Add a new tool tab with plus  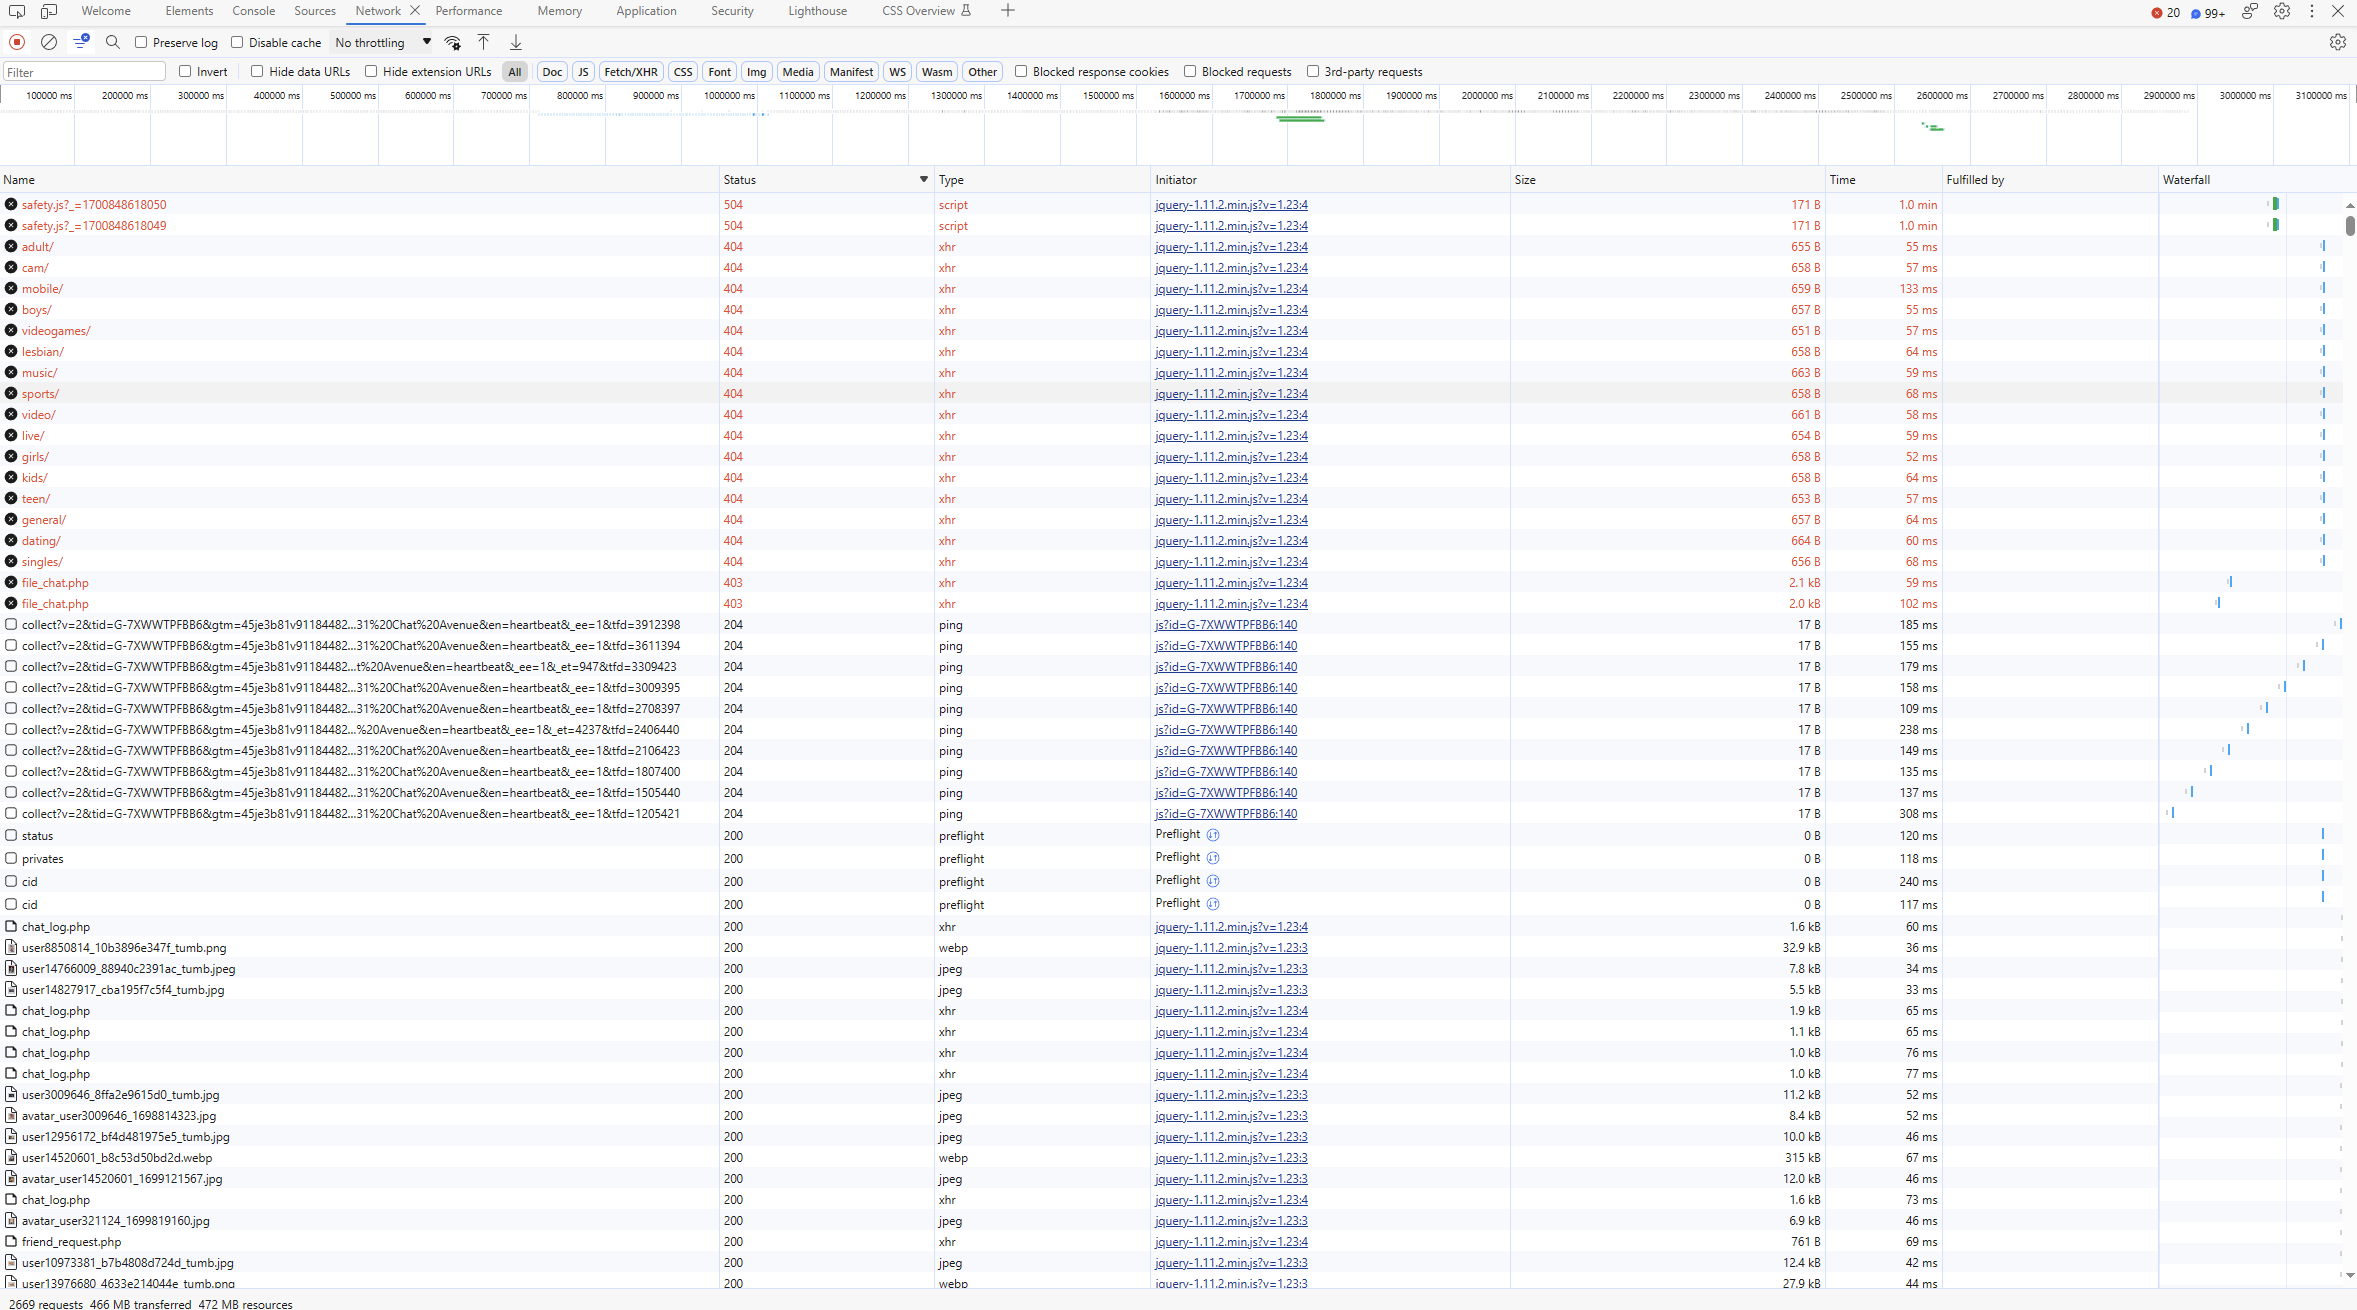[x=1008, y=11]
